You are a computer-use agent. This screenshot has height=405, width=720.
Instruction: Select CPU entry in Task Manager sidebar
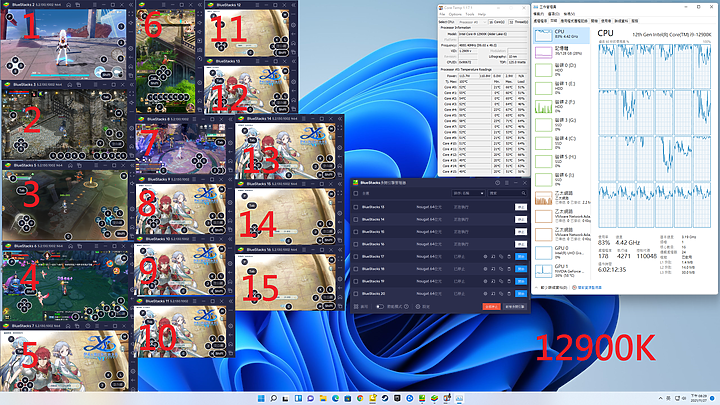562,34
